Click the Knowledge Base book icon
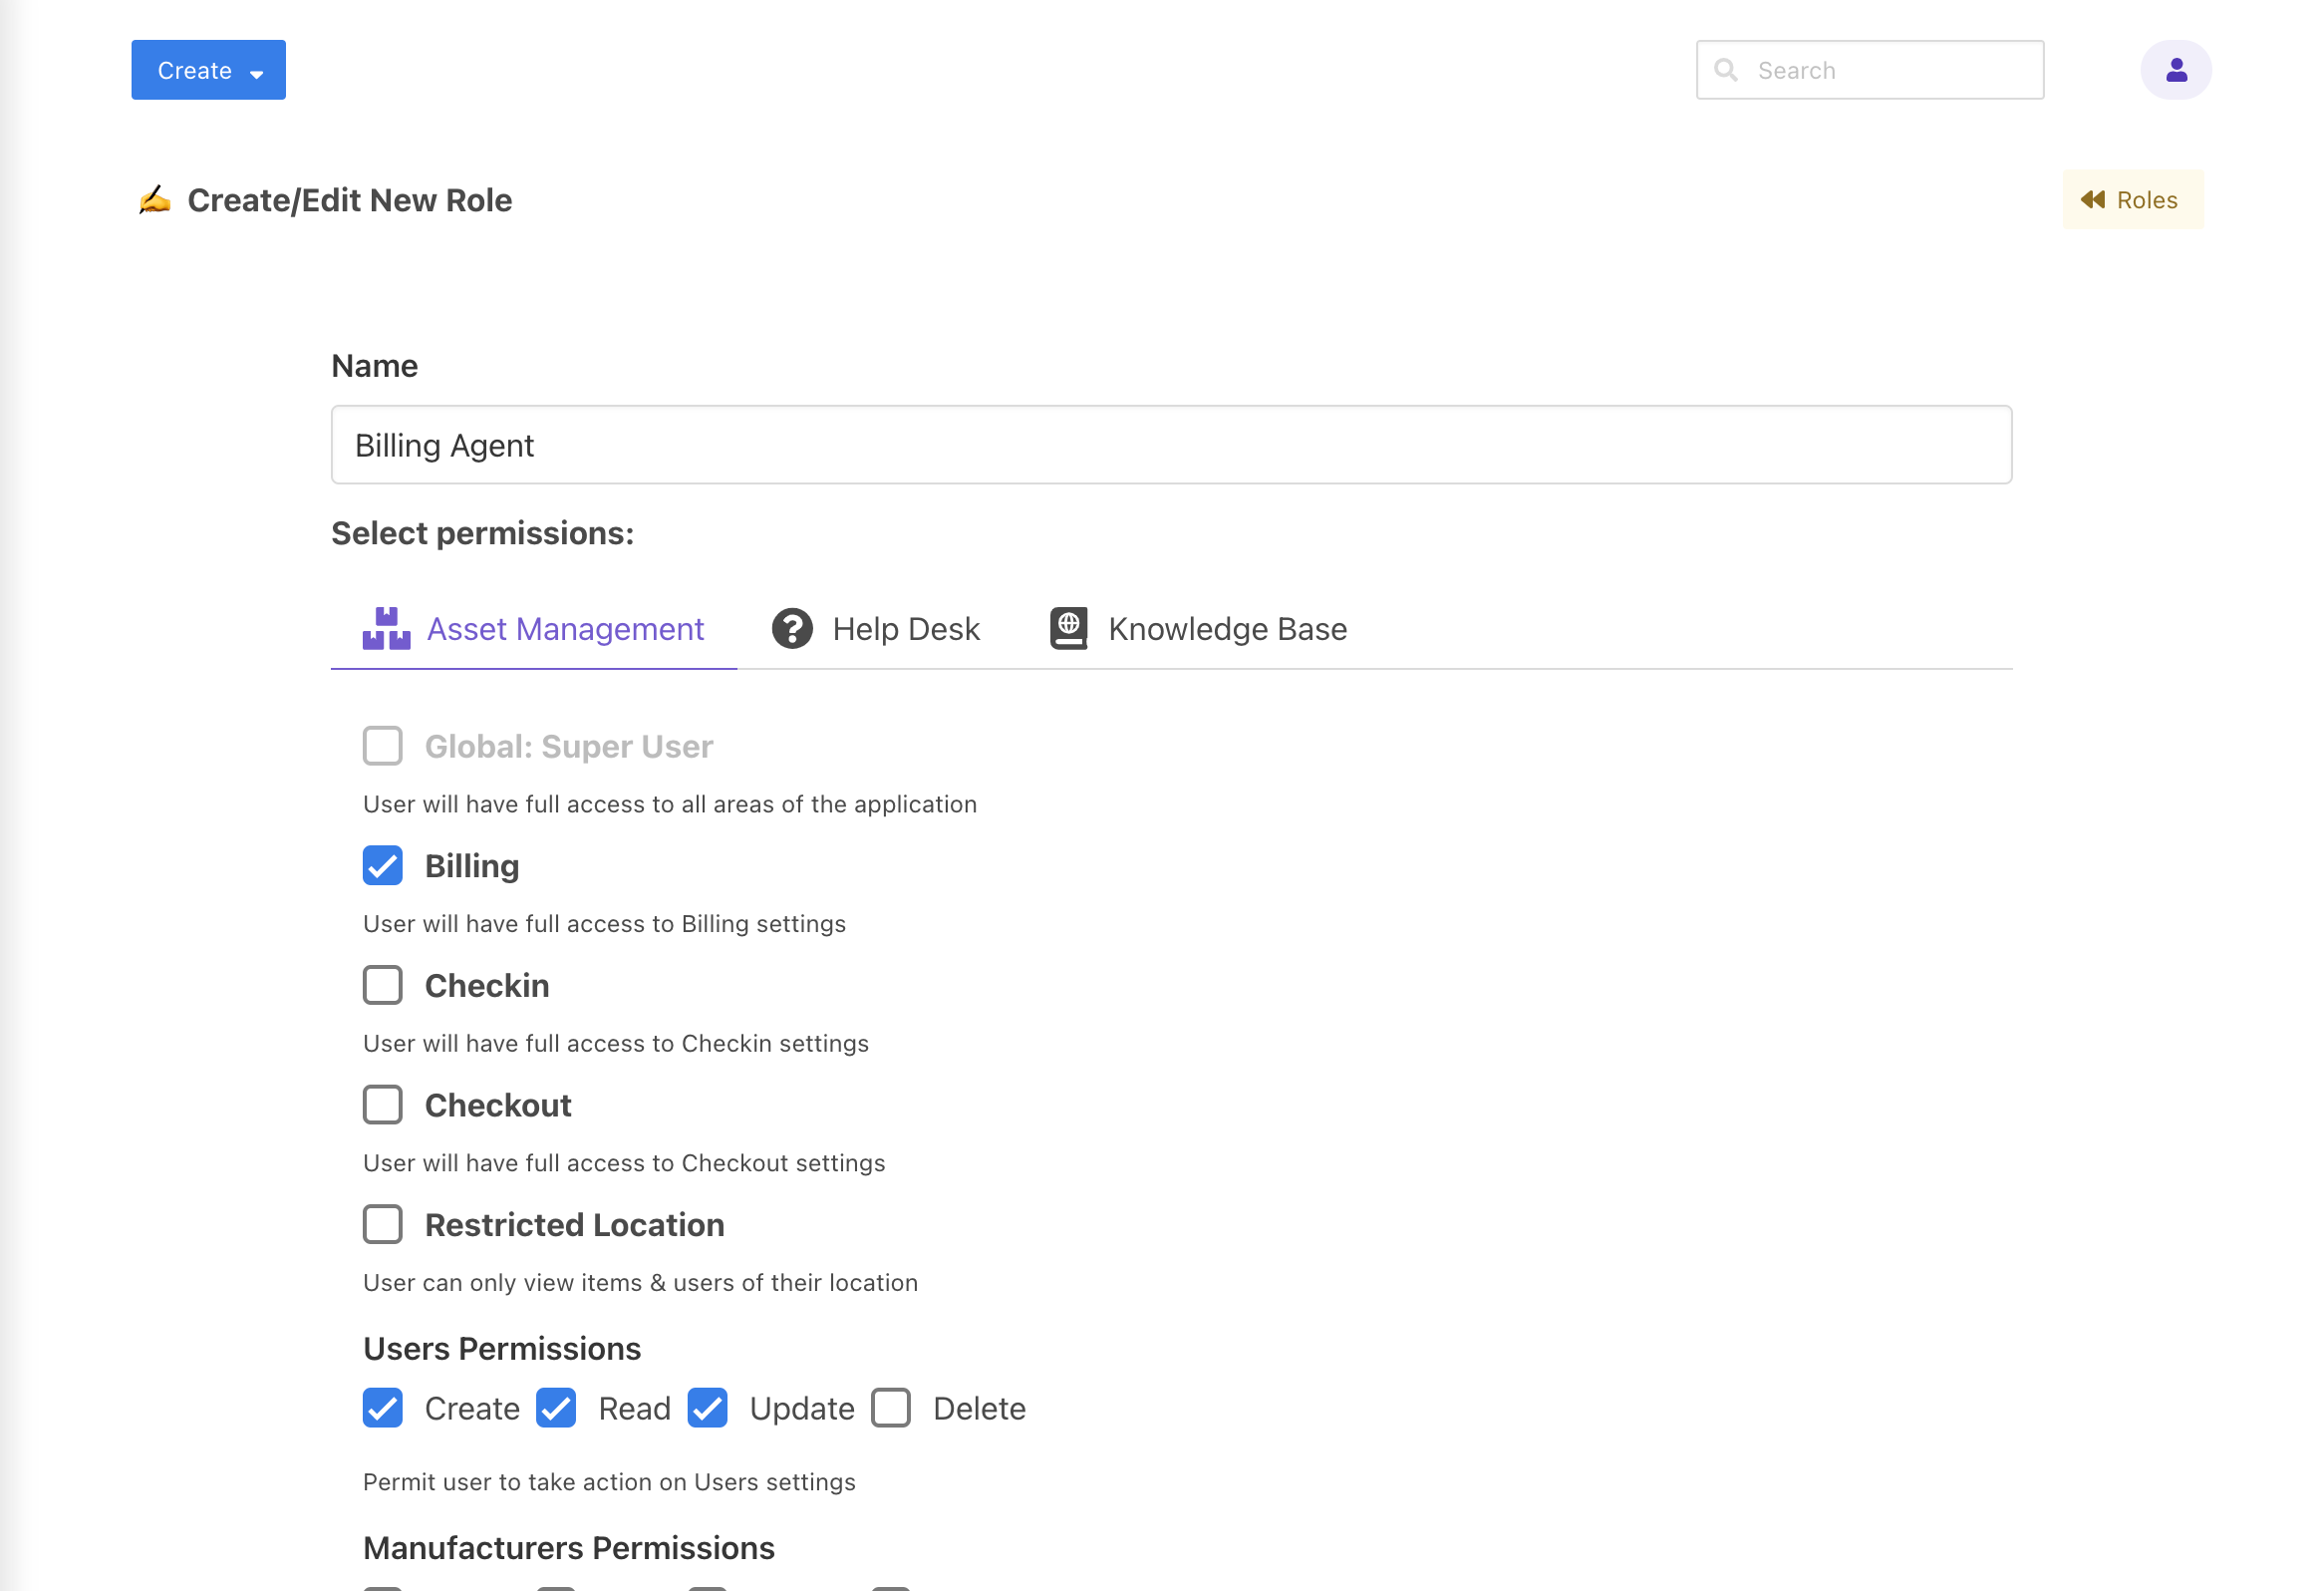 1068,629
